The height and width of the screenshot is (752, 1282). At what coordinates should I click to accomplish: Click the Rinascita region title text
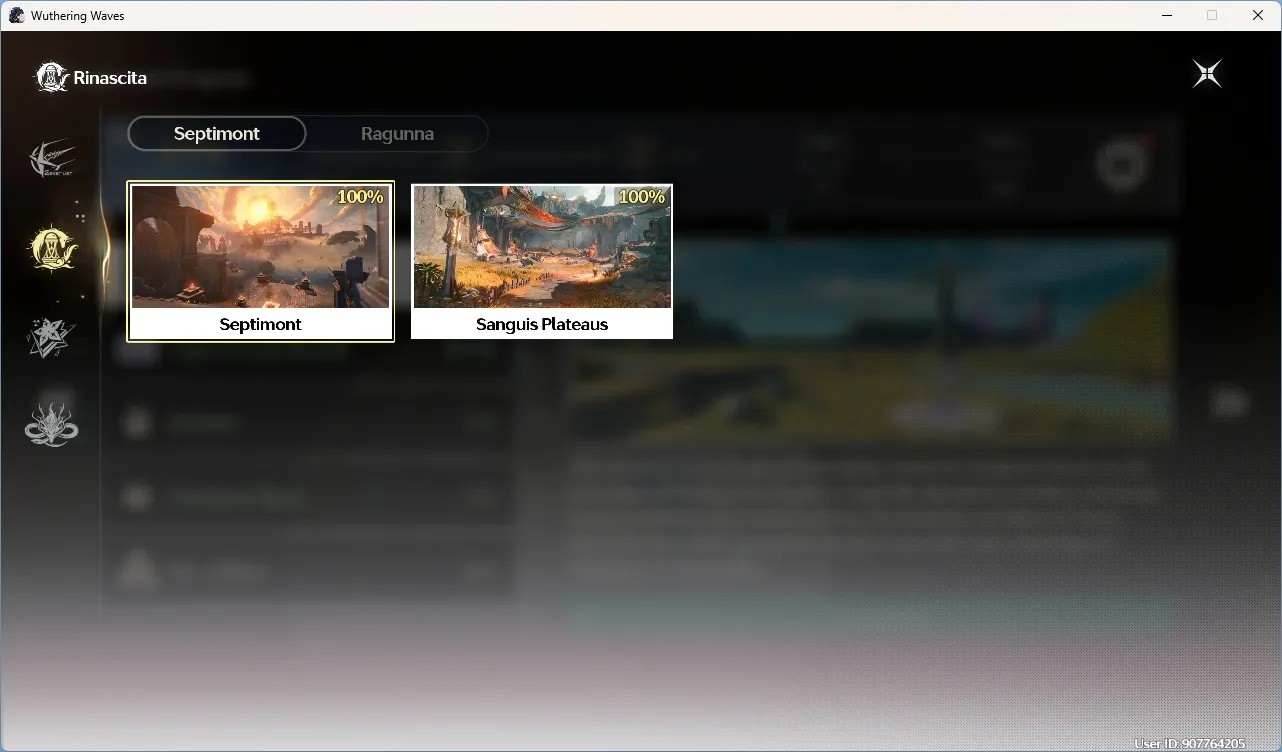110,78
